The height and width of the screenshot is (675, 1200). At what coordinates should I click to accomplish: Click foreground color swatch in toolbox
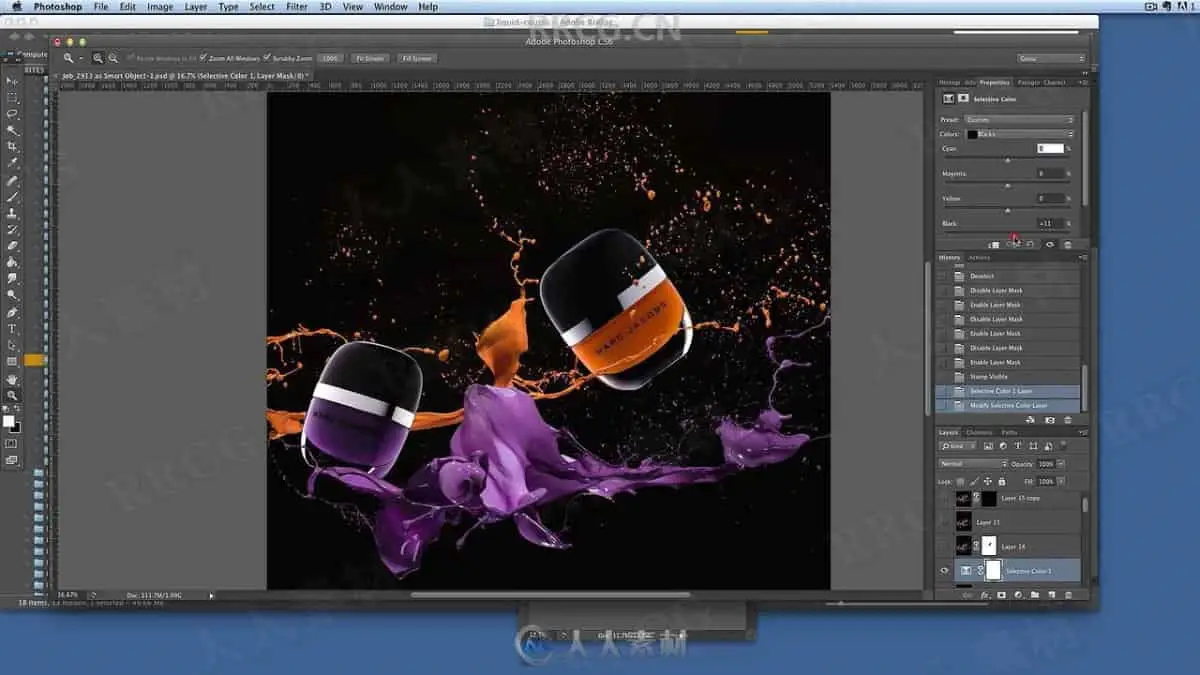9,421
